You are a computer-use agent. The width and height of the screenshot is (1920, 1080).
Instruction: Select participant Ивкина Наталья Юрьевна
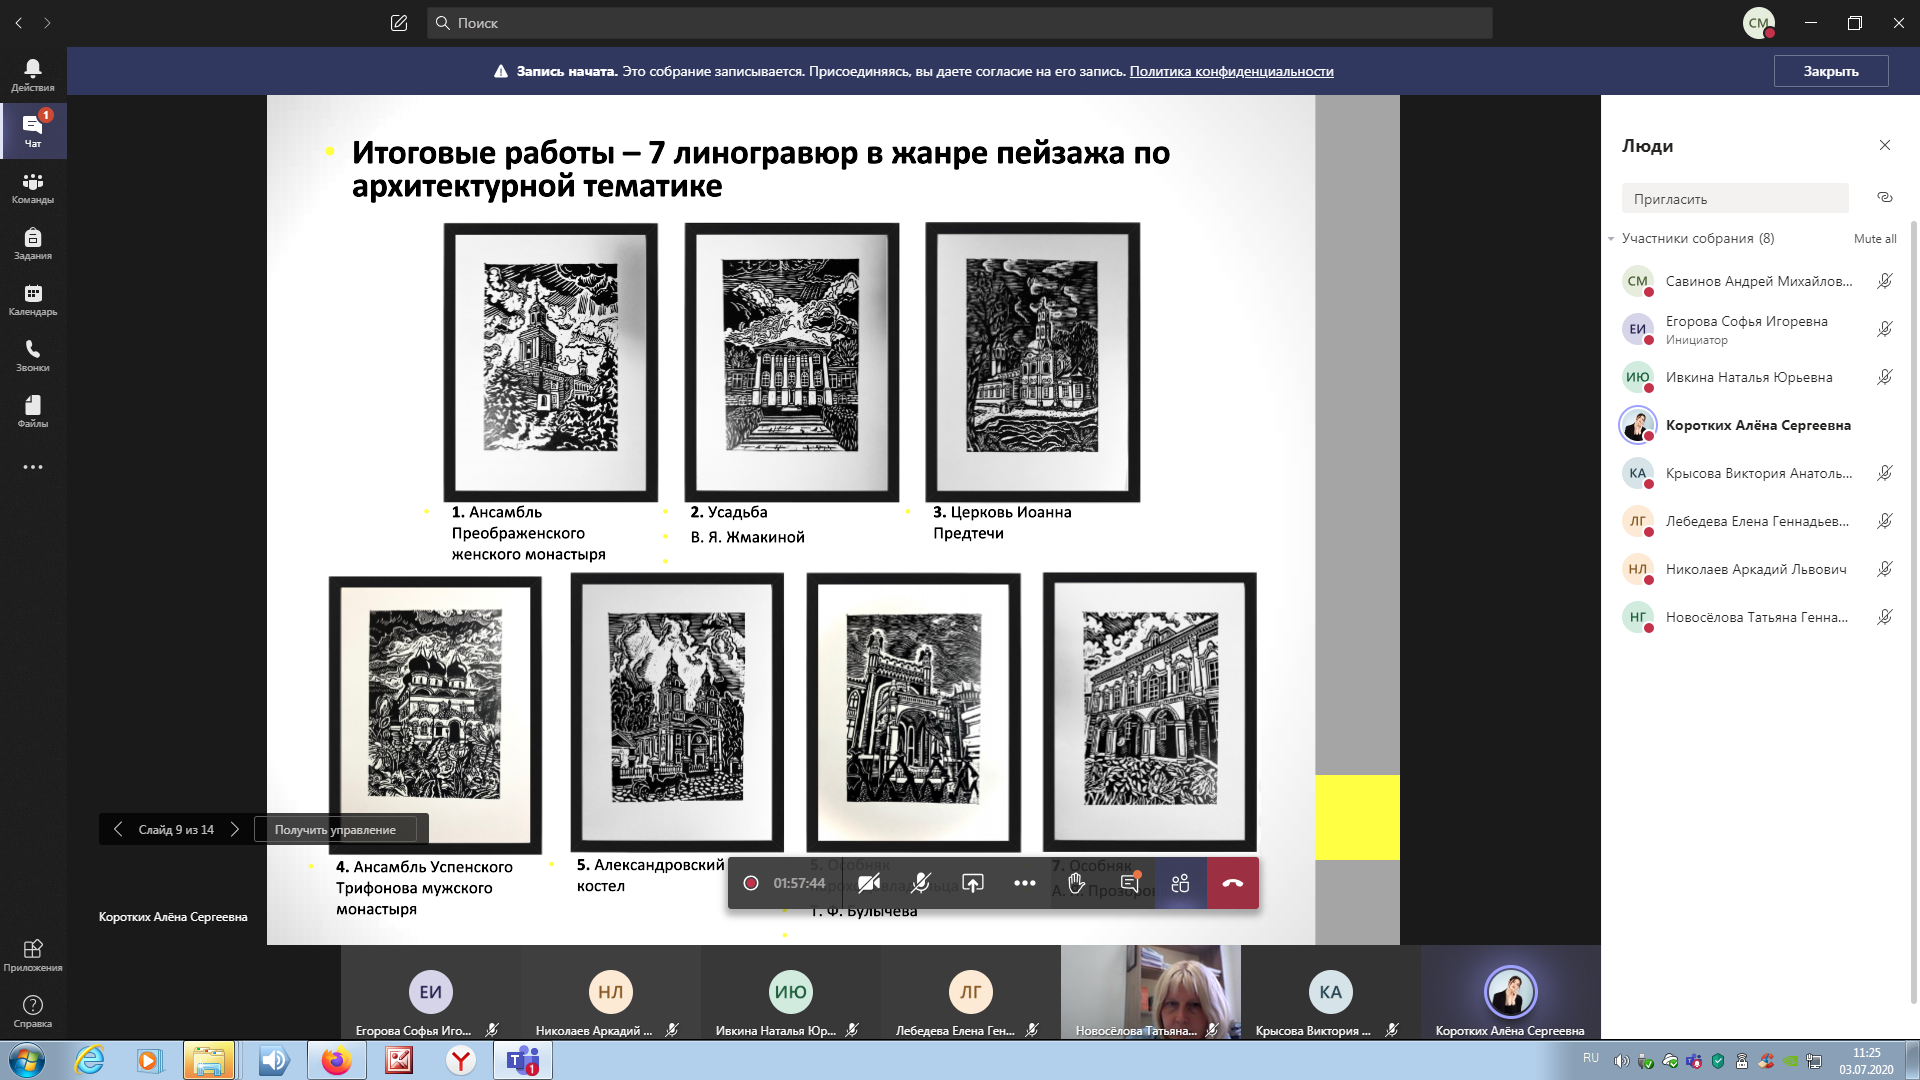(1759, 377)
